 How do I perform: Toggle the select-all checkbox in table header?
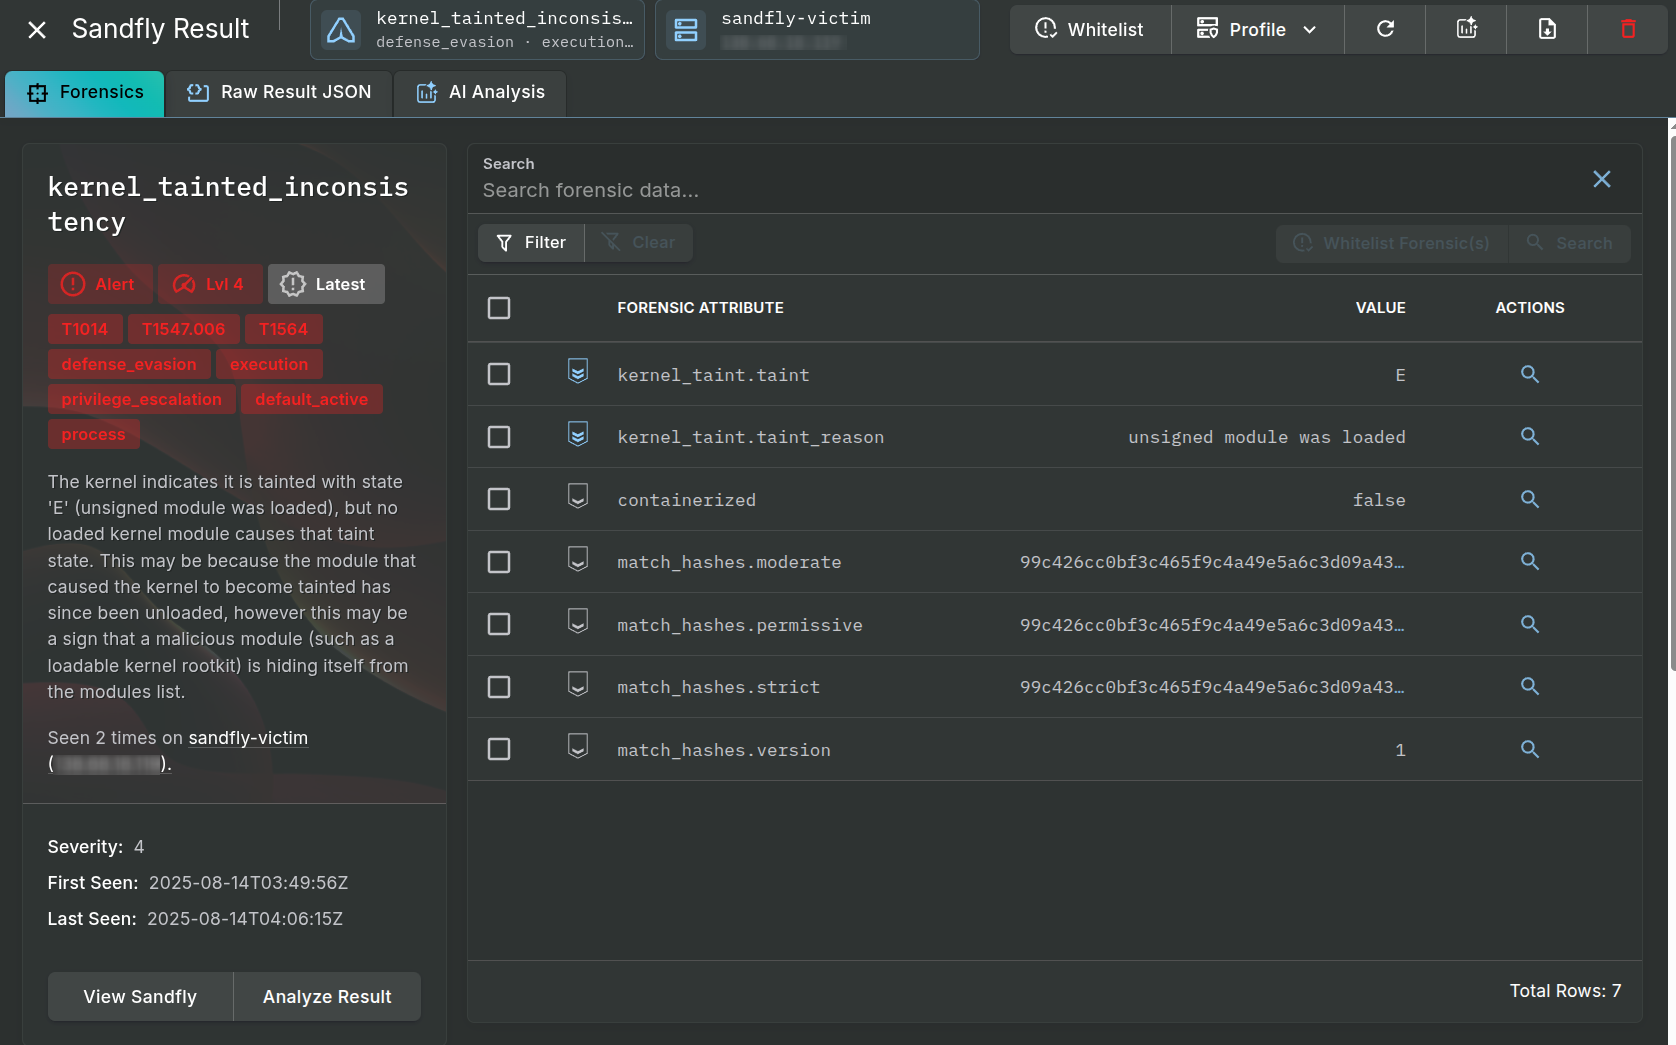tap(499, 308)
